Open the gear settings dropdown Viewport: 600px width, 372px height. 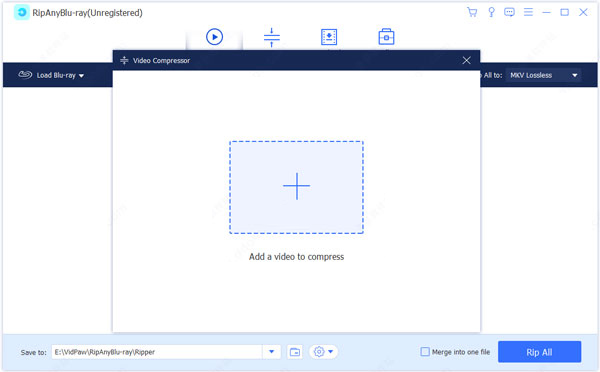(323, 352)
